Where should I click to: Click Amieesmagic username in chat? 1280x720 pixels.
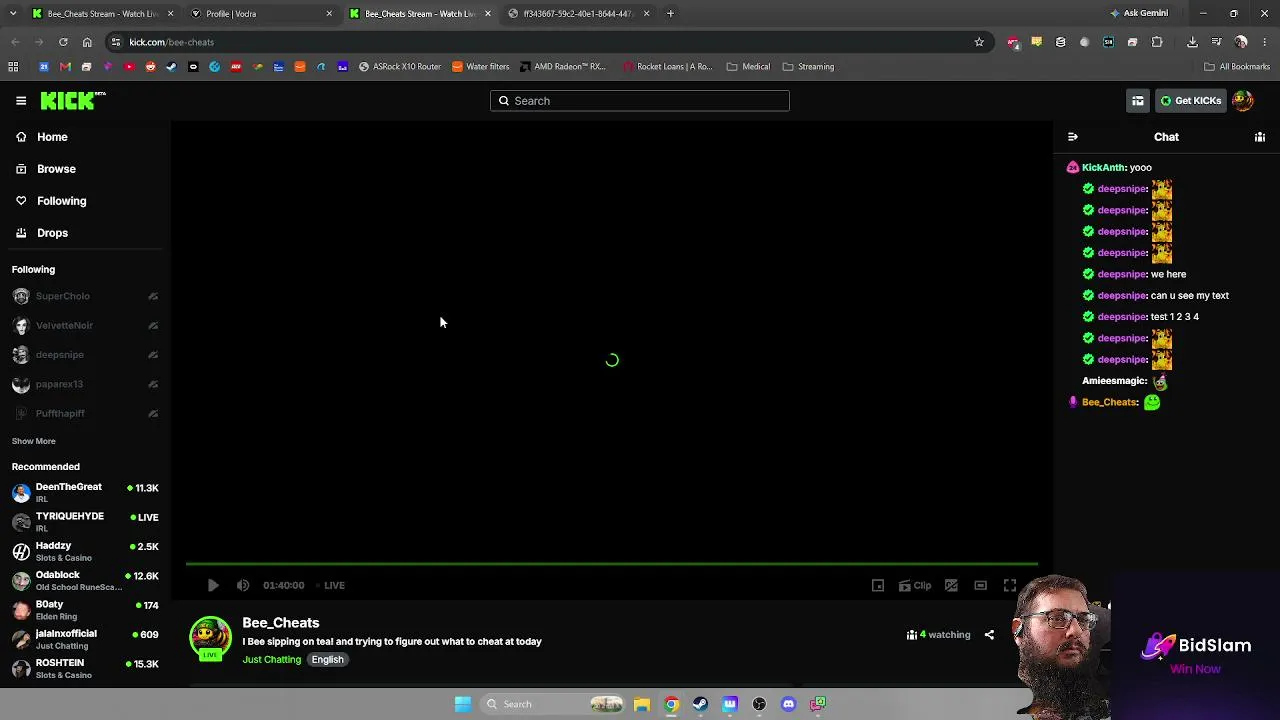coord(1114,381)
